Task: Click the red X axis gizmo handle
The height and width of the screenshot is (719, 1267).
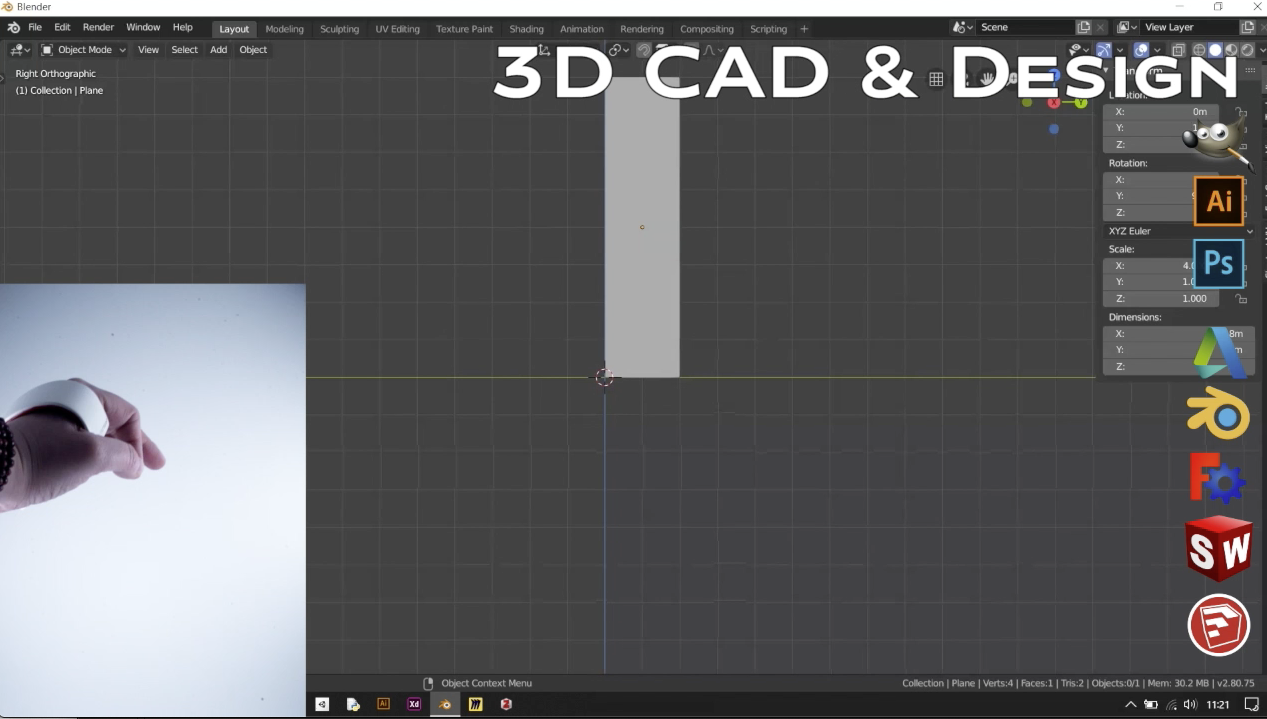Action: pyautogui.click(x=1054, y=102)
